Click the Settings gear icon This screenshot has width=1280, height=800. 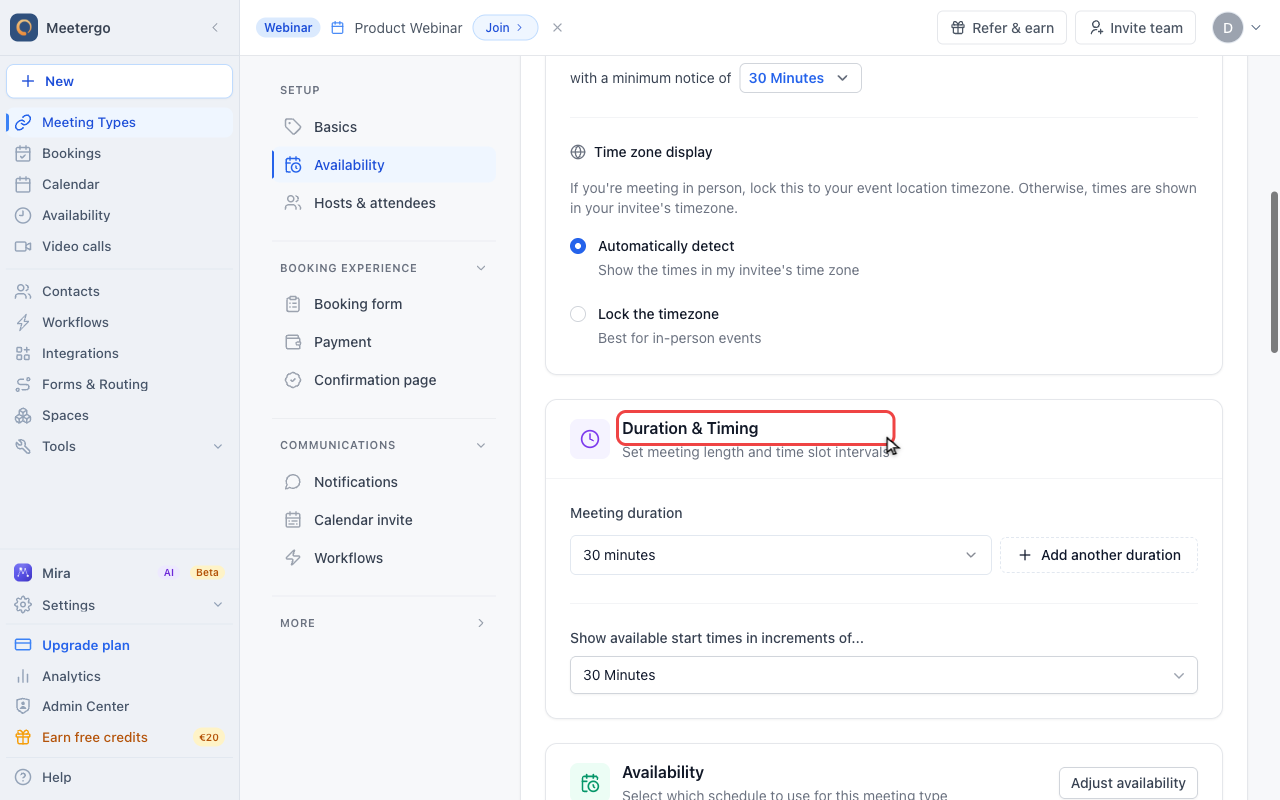pos(23,605)
